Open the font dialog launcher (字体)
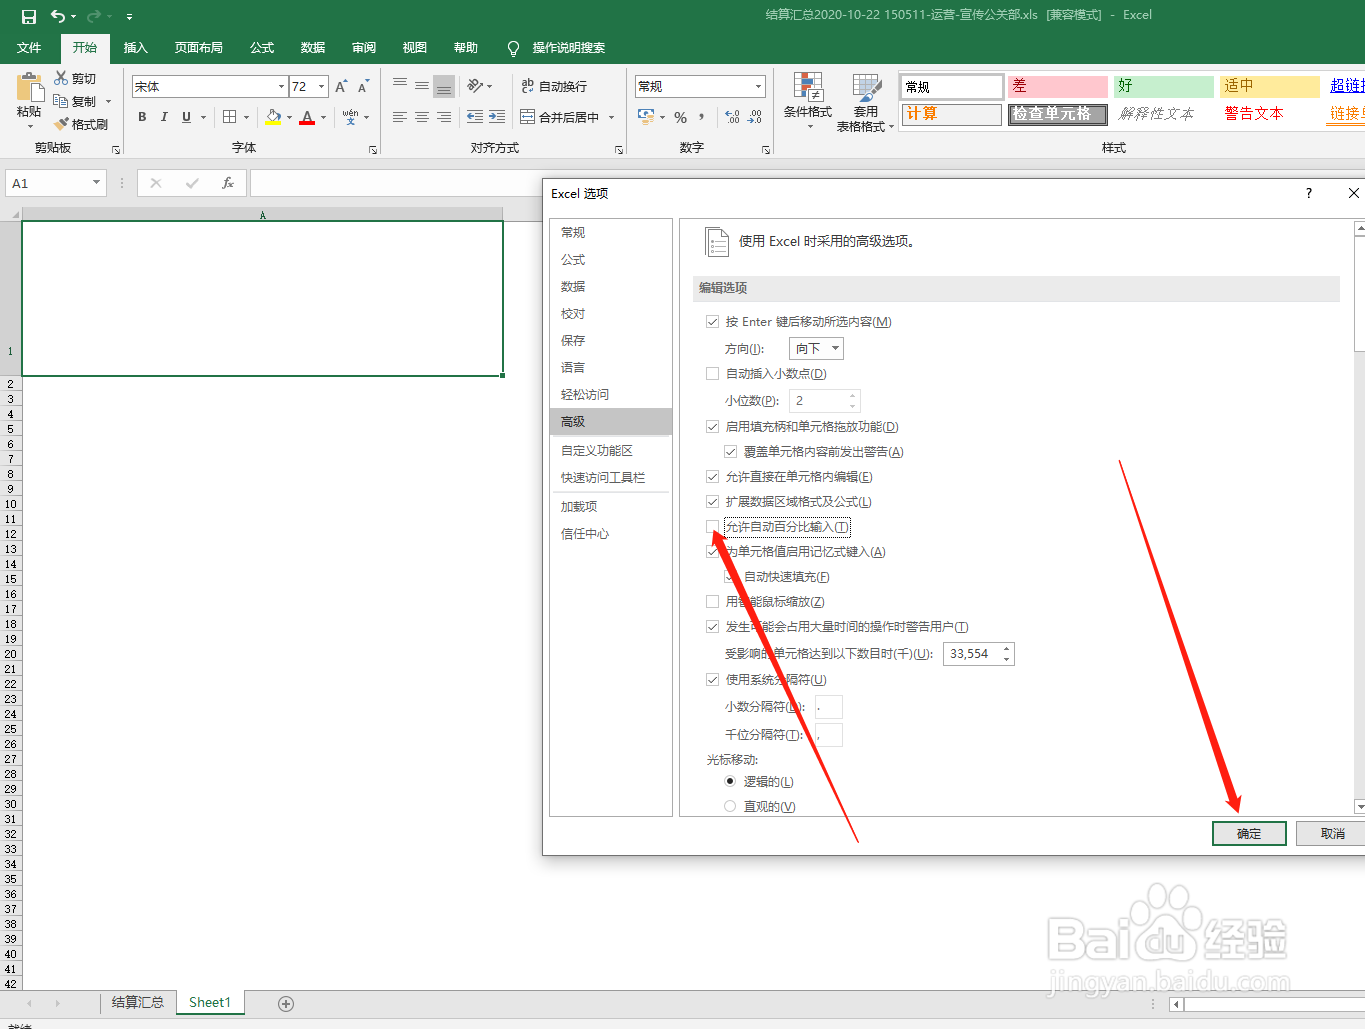This screenshot has width=1365, height=1029. pyautogui.click(x=373, y=149)
